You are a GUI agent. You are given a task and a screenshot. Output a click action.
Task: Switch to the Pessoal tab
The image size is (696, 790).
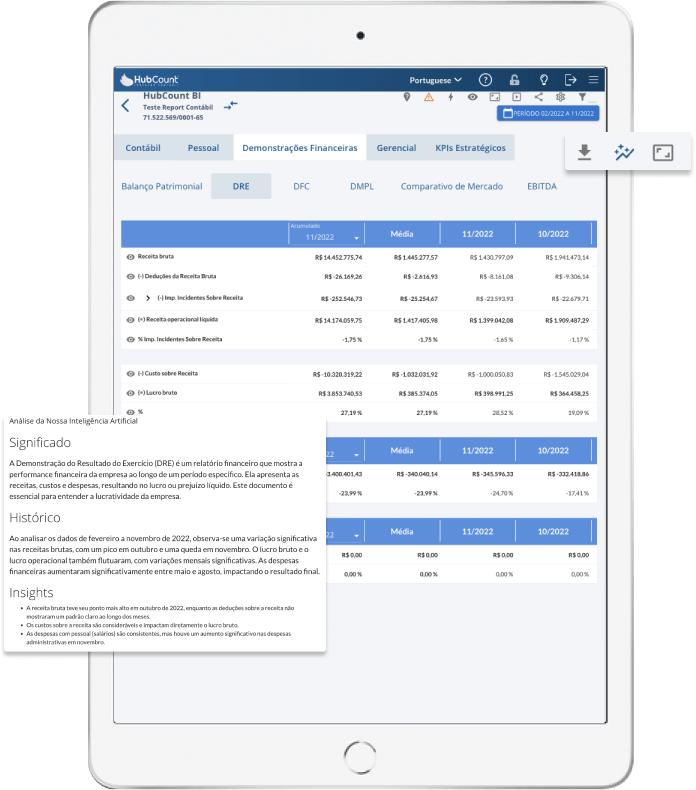coord(203,148)
